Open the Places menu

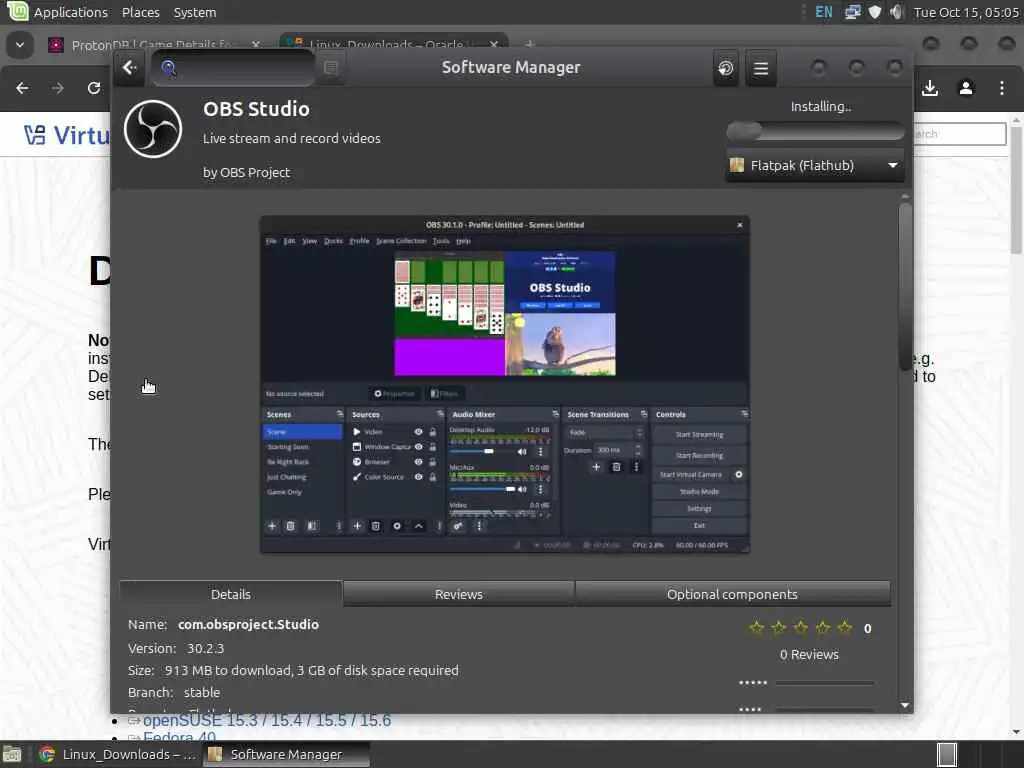click(140, 12)
